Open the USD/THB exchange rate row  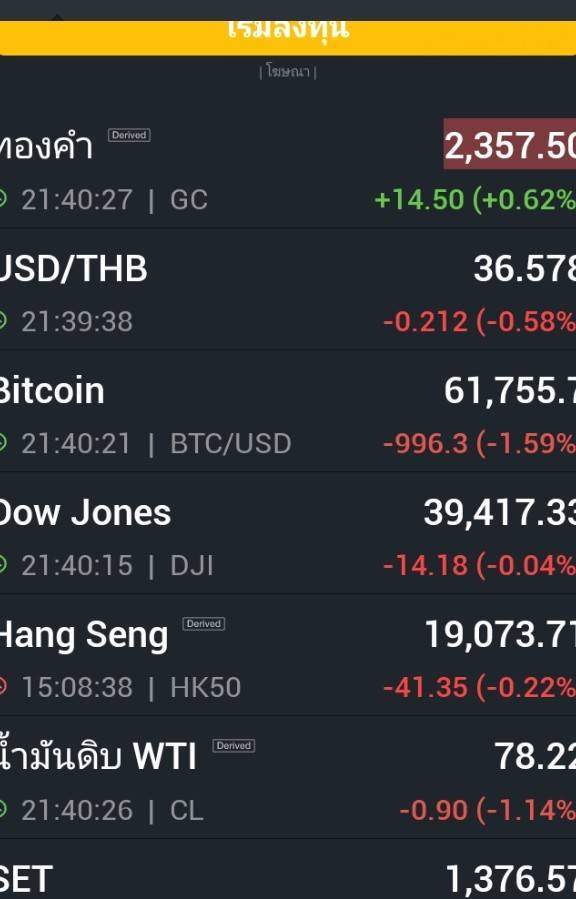[x=288, y=289]
